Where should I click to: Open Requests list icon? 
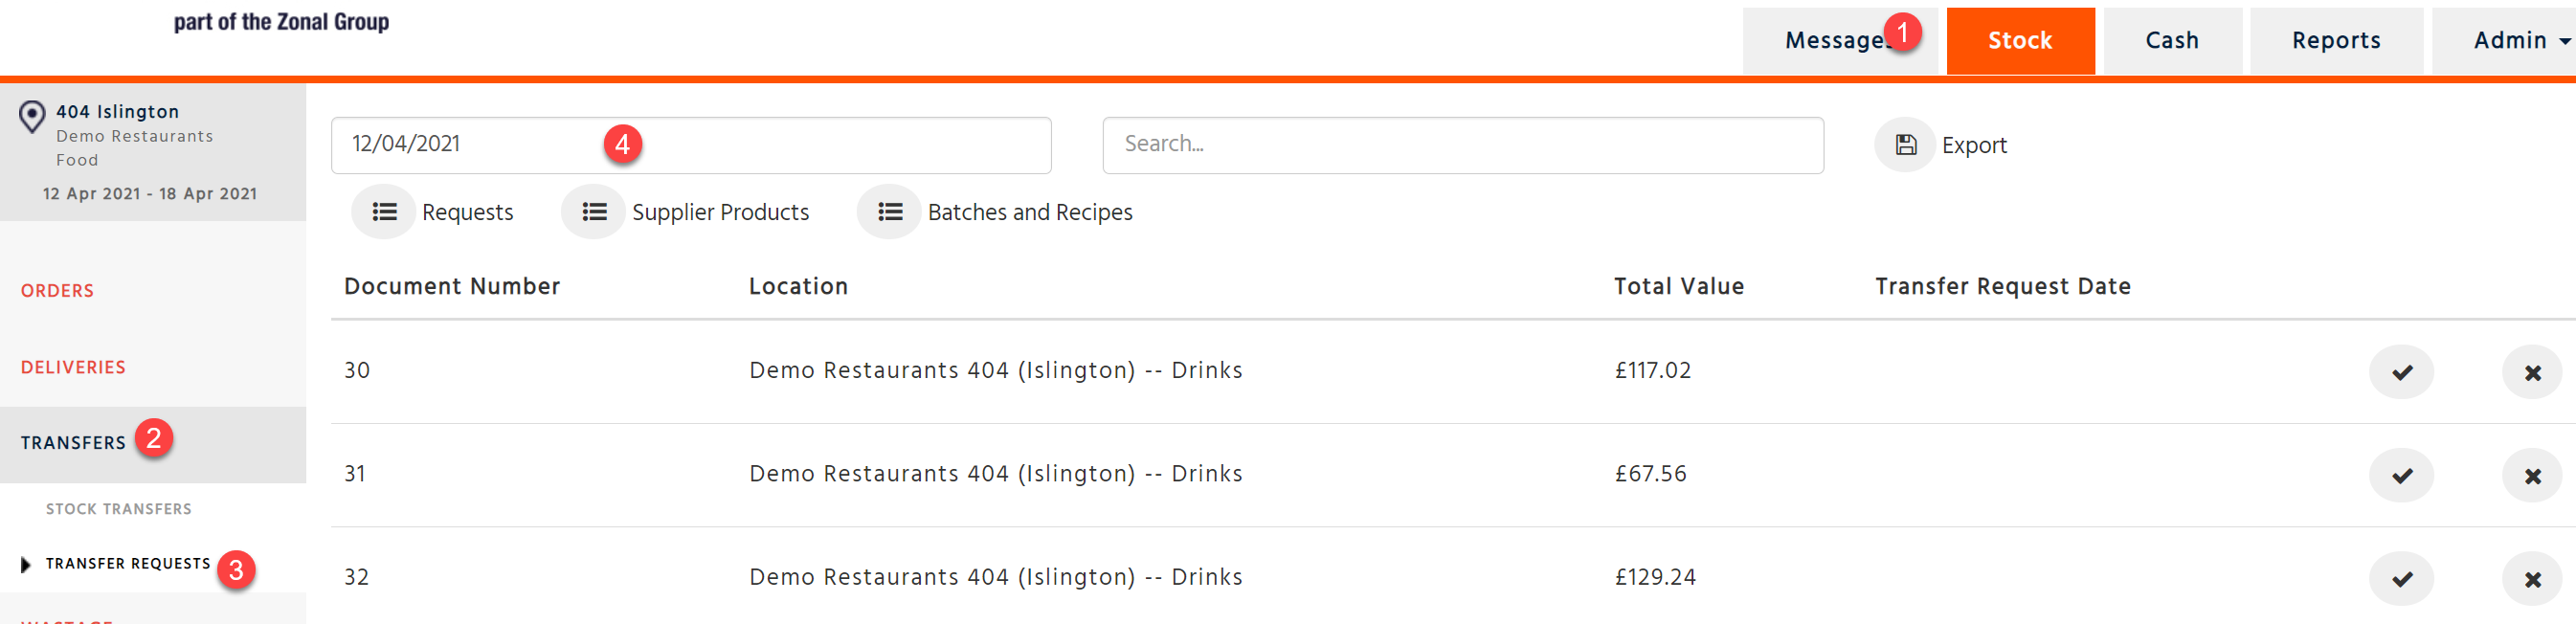[383, 212]
